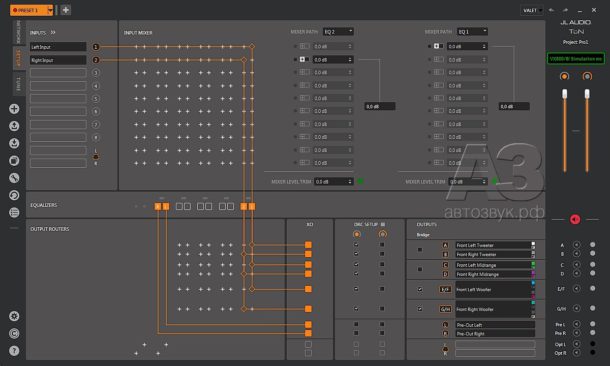This screenshot has height=366, width=610.
Task: Click the green VX800/8i Simulation mode box
Action: (x=576, y=59)
